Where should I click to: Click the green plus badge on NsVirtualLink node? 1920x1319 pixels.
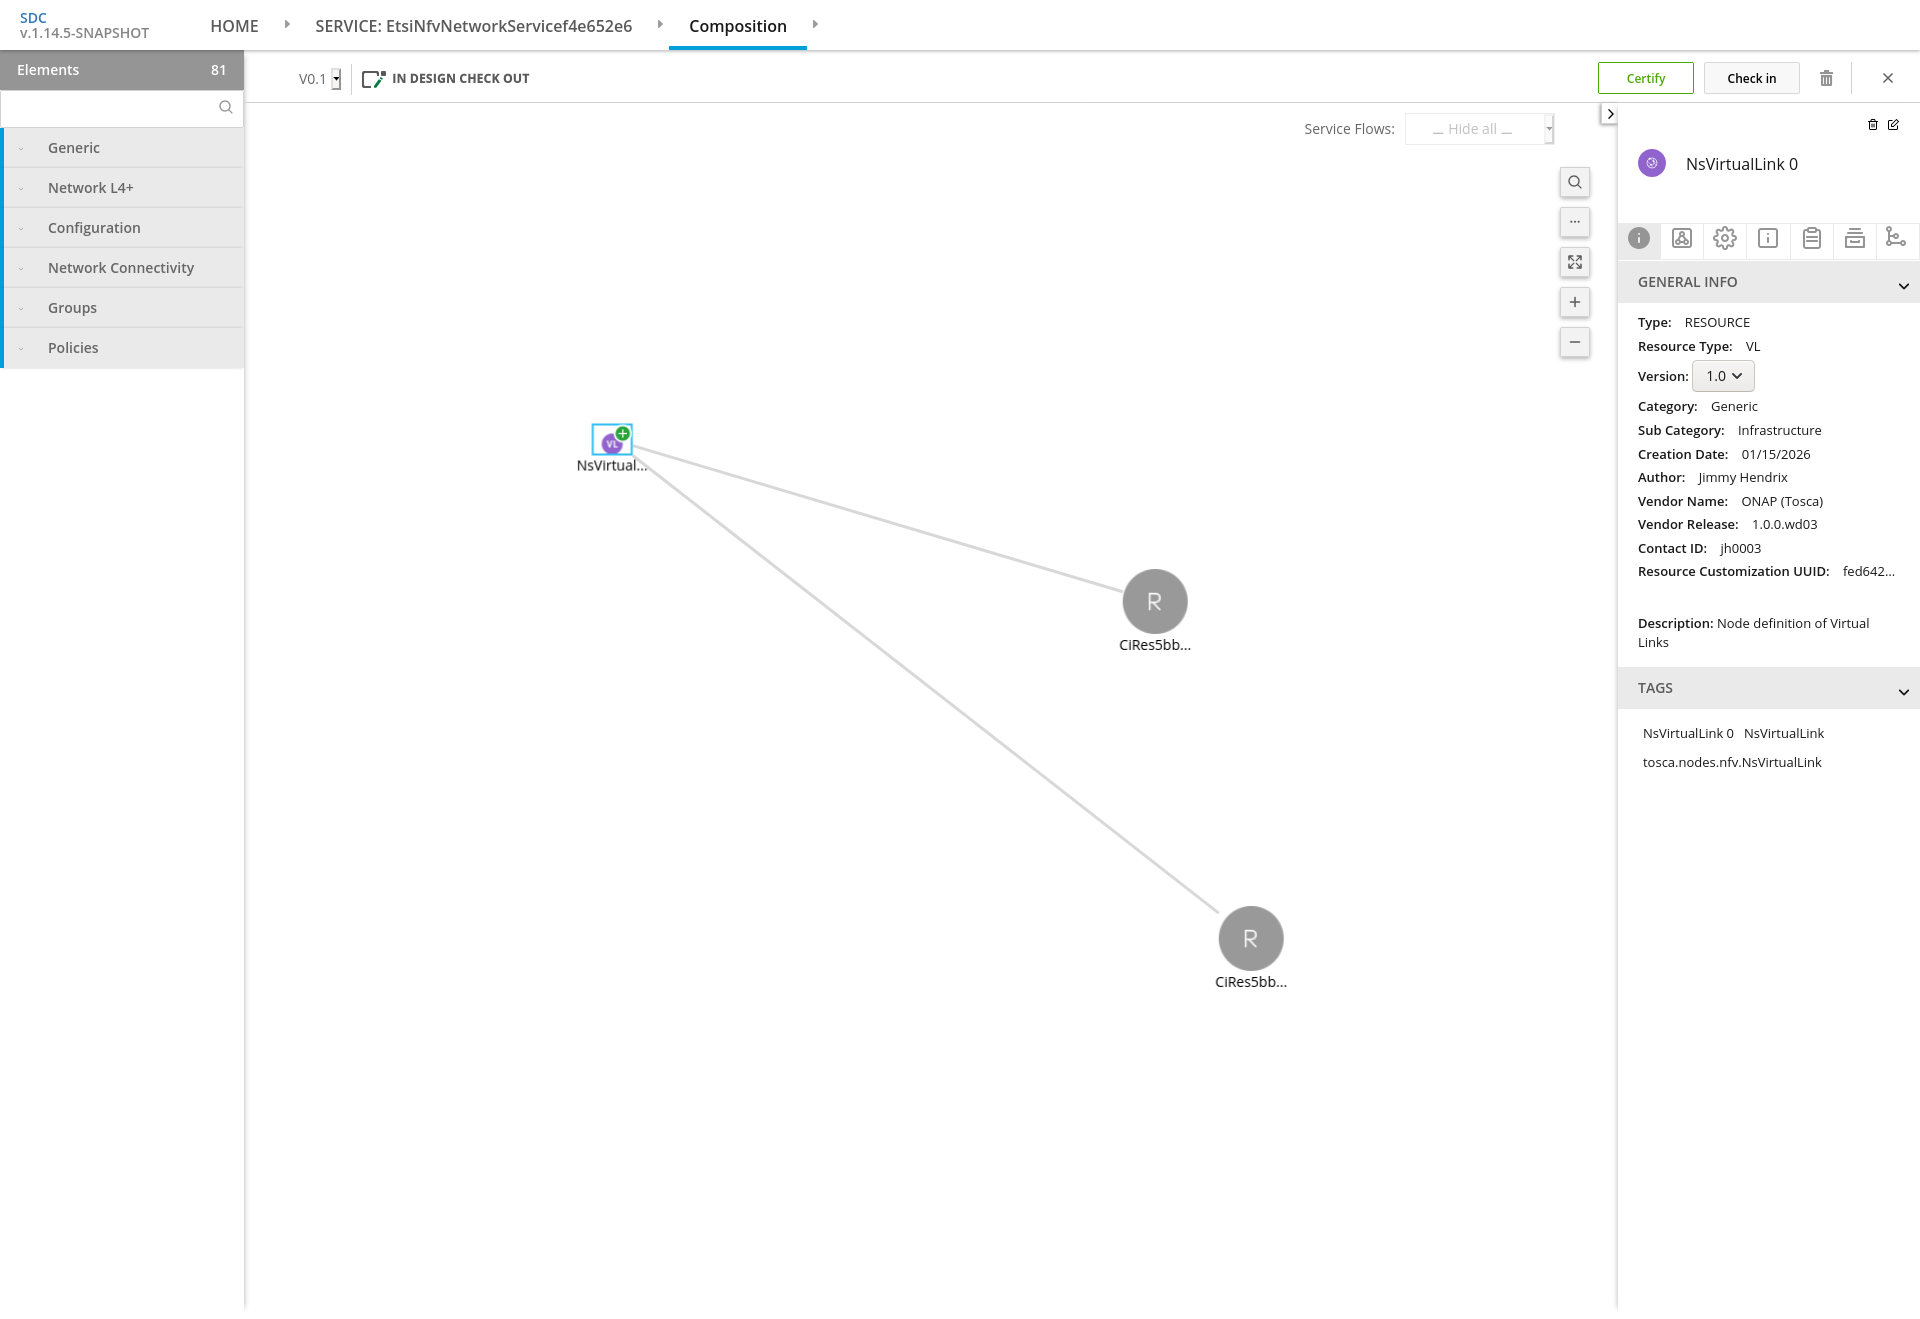[623, 433]
